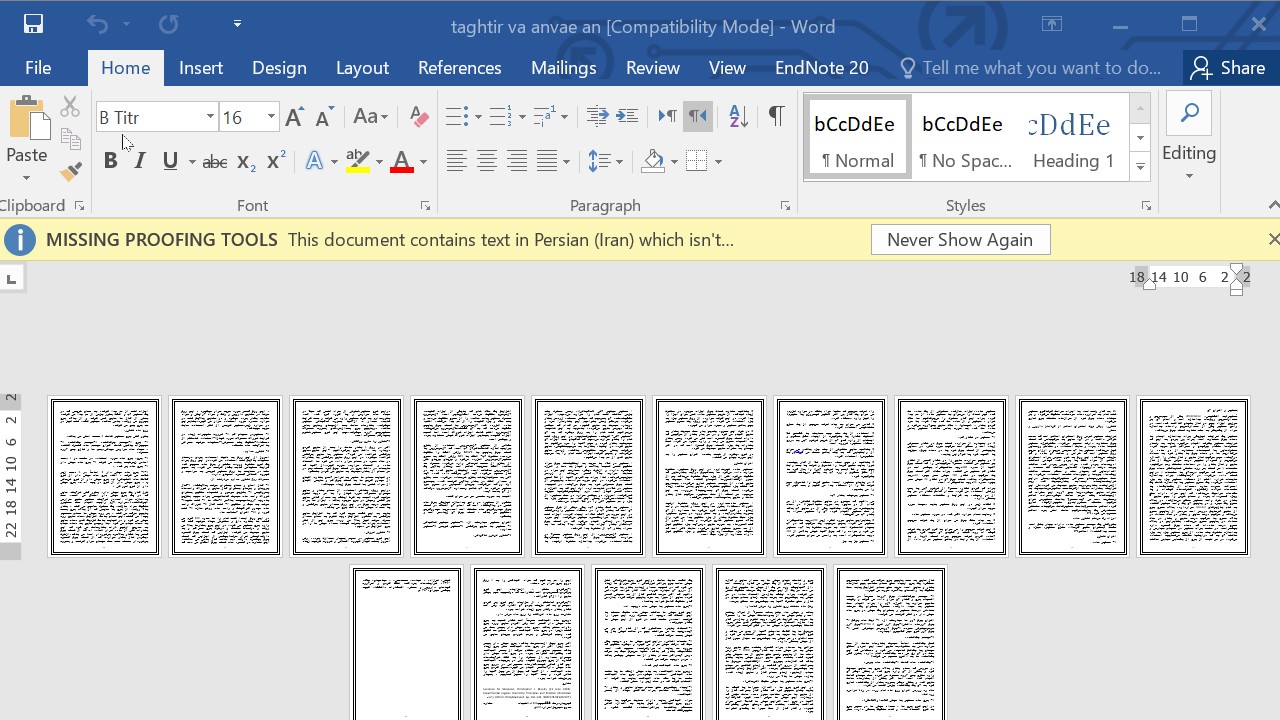Image resolution: width=1280 pixels, height=720 pixels.
Task: Open font color dropdown arrow
Action: coord(423,162)
